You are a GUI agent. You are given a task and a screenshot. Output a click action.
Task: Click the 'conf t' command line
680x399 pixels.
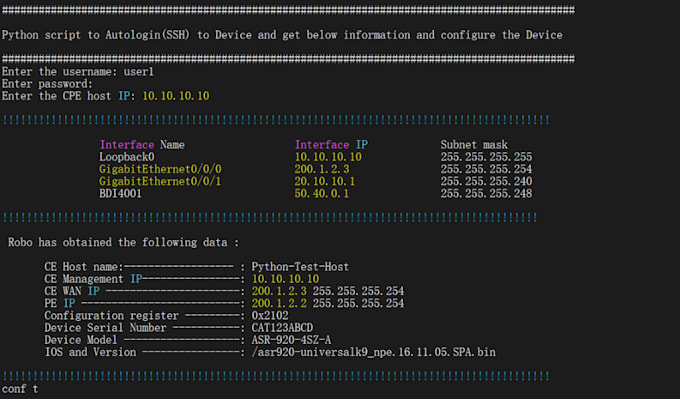20,389
